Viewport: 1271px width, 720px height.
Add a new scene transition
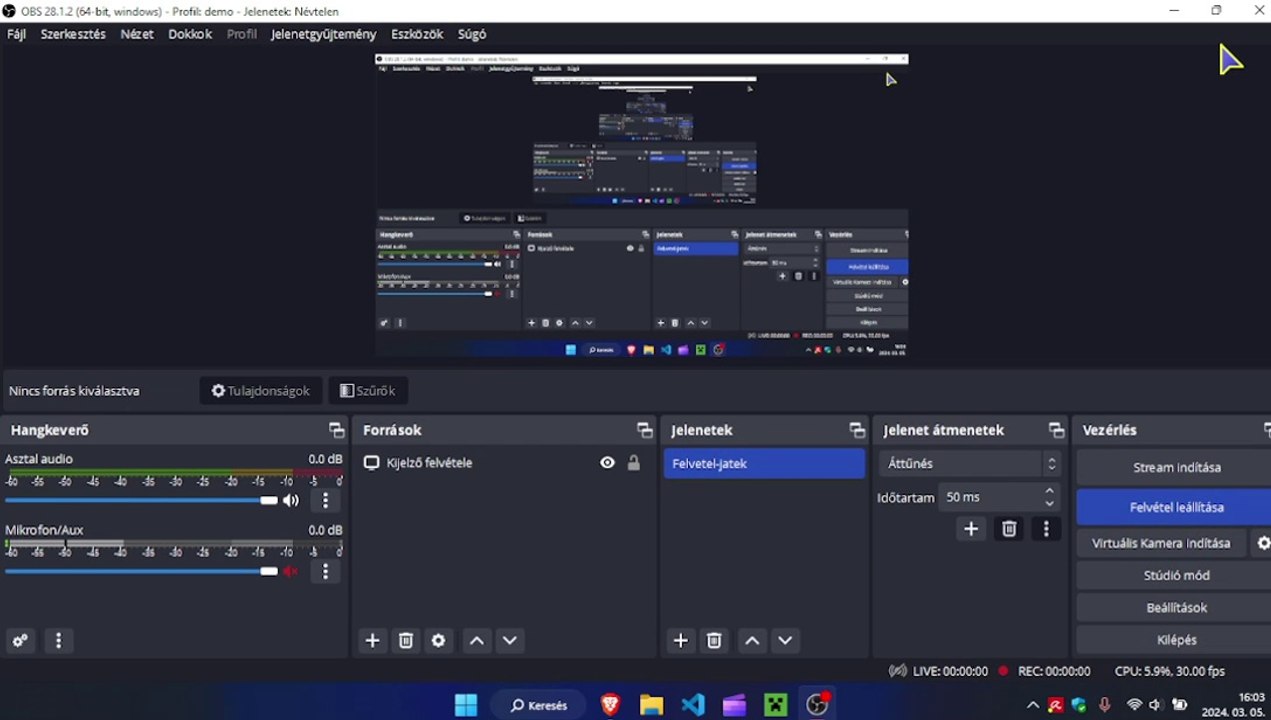(x=971, y=529)
